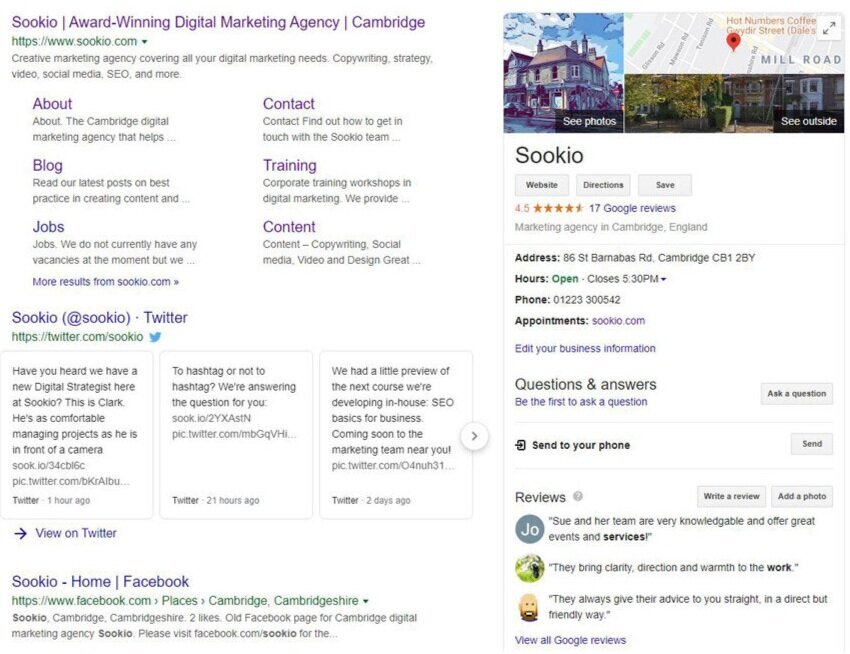Click the Ask a question button

point(796,394)
